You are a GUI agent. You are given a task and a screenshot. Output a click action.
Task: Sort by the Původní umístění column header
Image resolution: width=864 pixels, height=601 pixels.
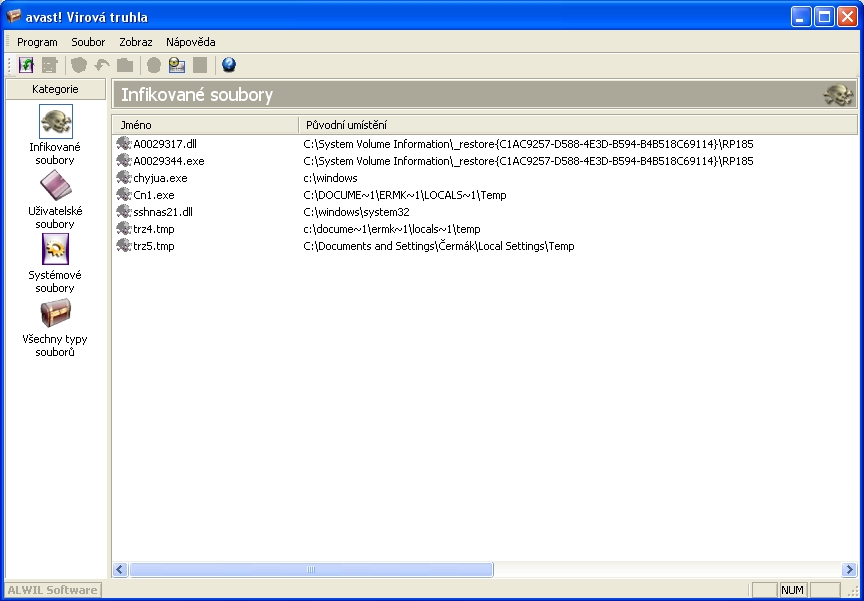pyautogui.click(x=577, y=125)
